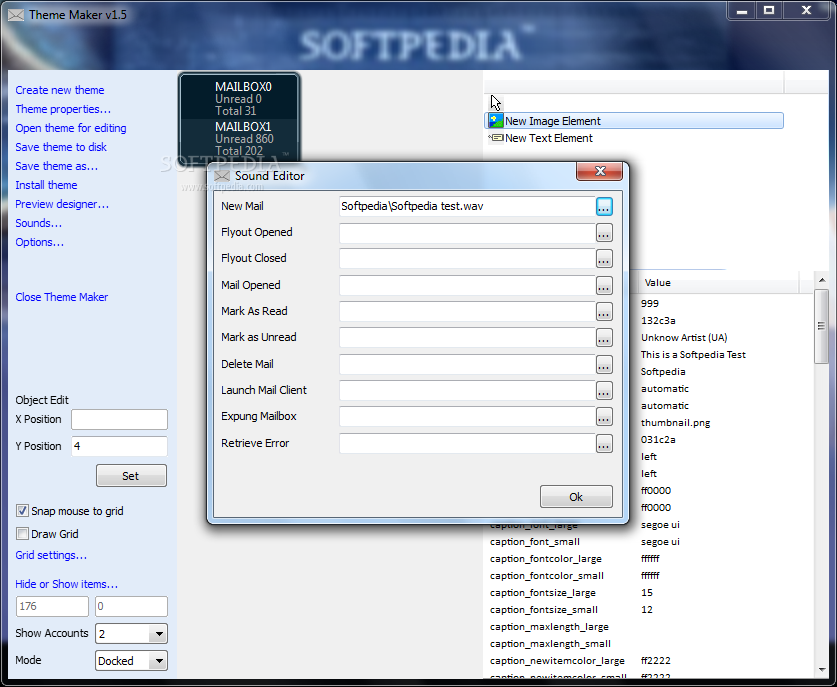
Task: Click the properties list scrollbar thumb
Action: (821, 326)
